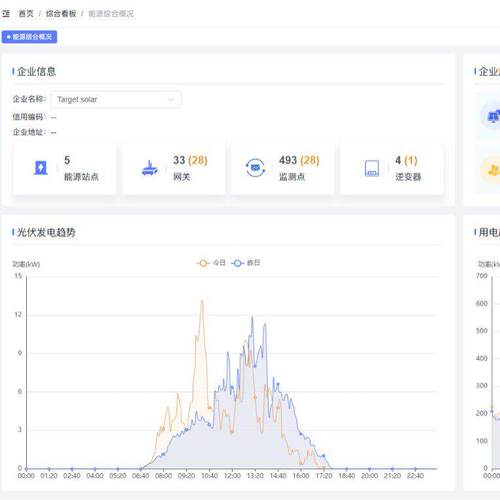Click the monitoring point circular icon

click(x=255, y=168)
